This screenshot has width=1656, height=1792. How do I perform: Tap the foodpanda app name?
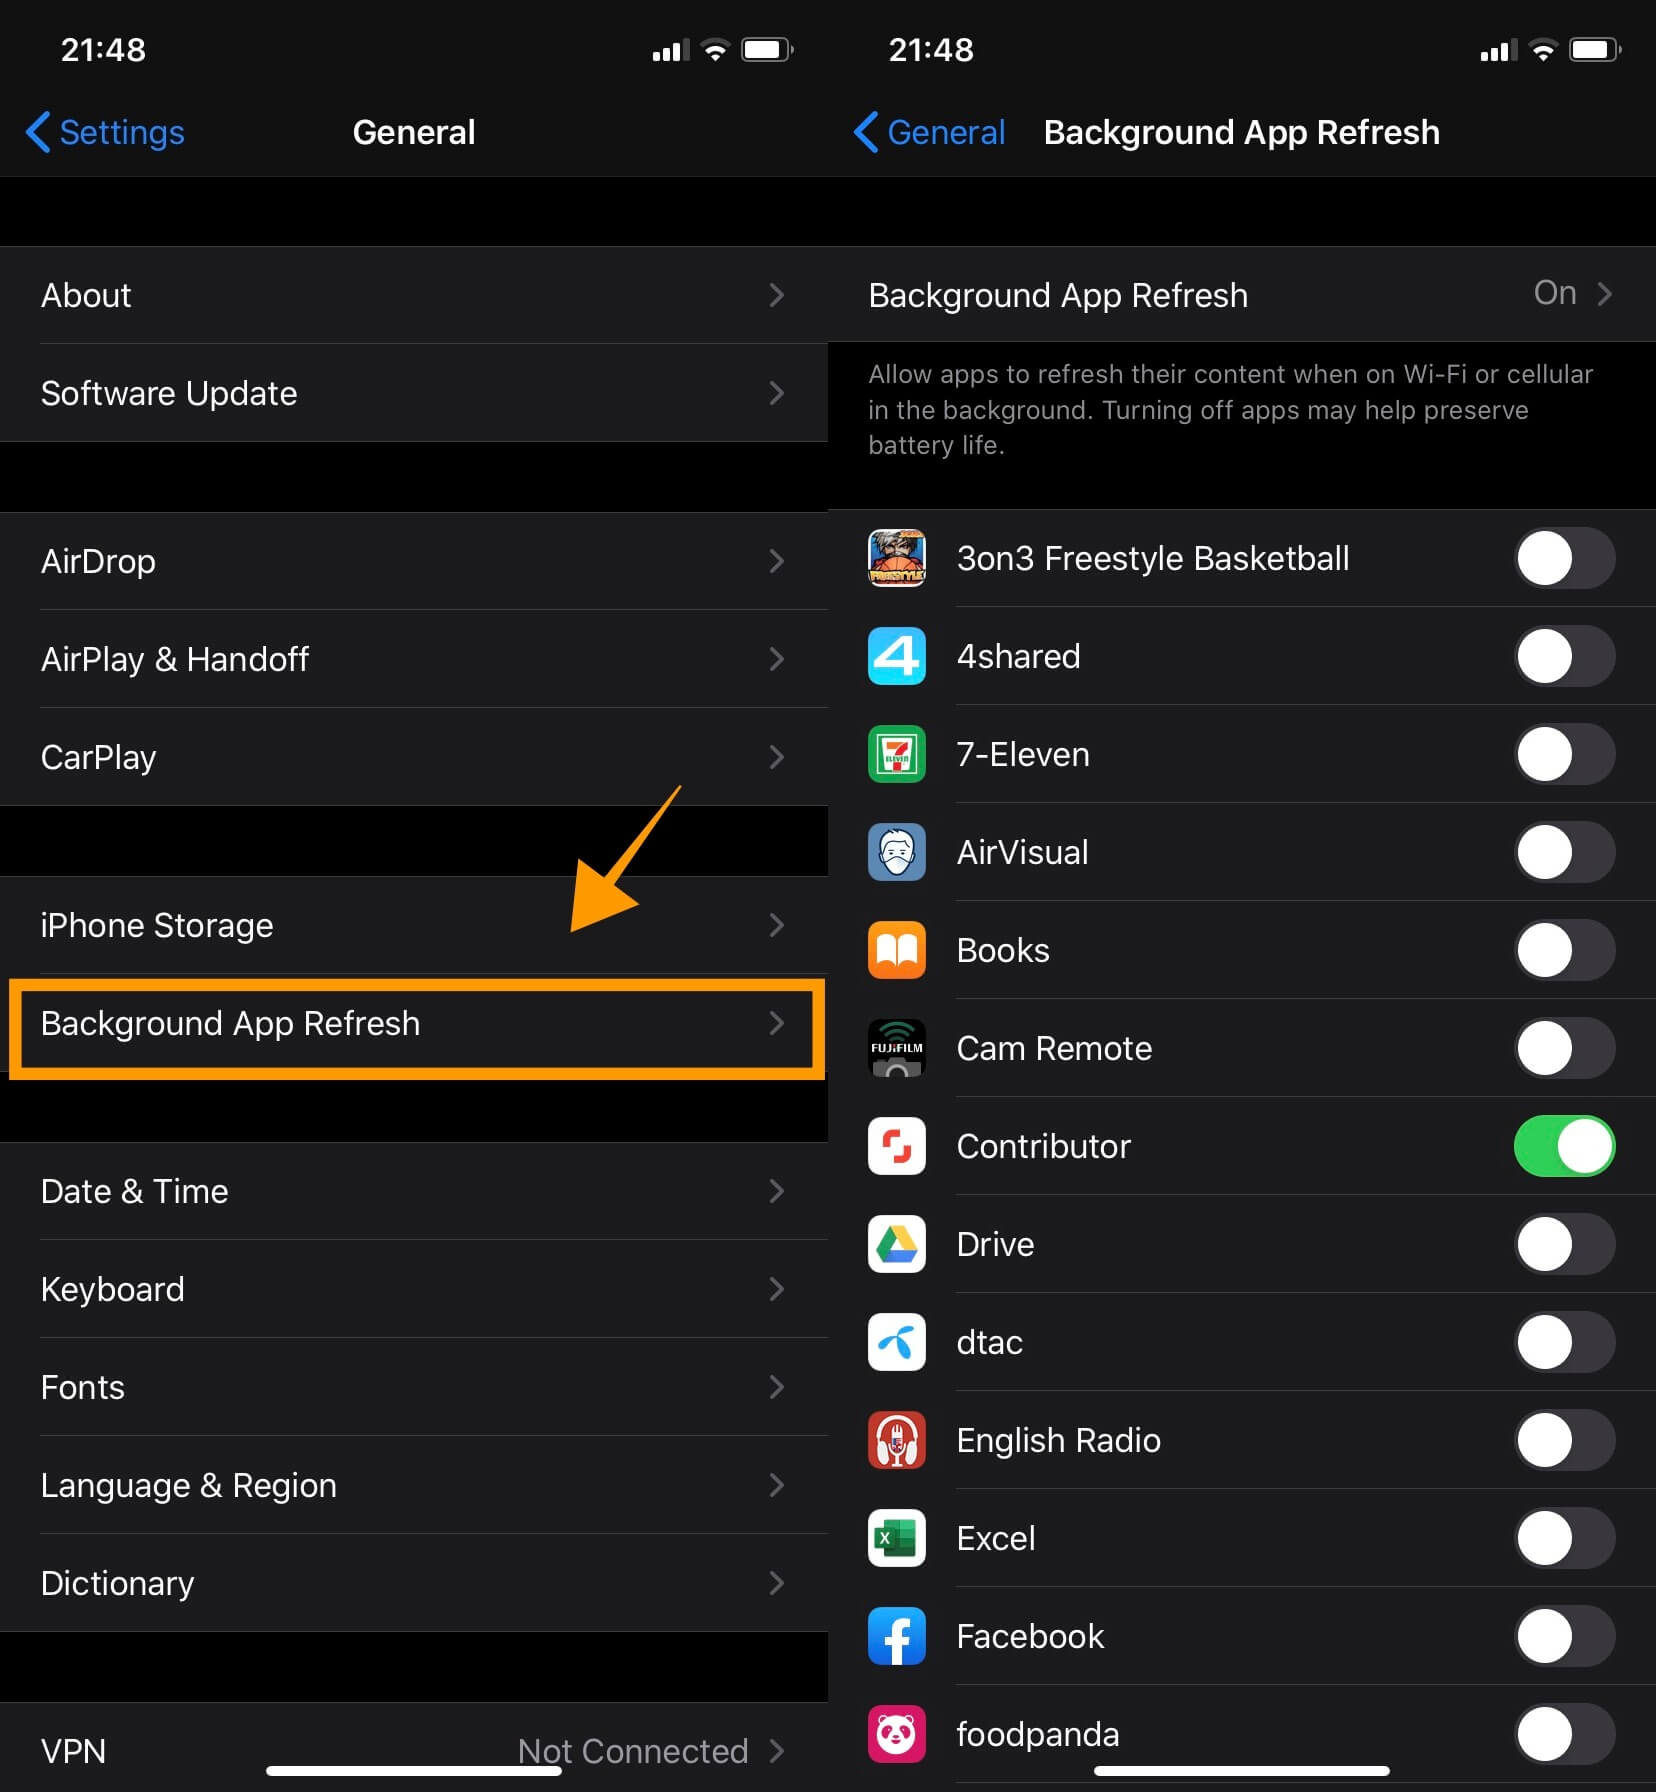(1038, 1734)
